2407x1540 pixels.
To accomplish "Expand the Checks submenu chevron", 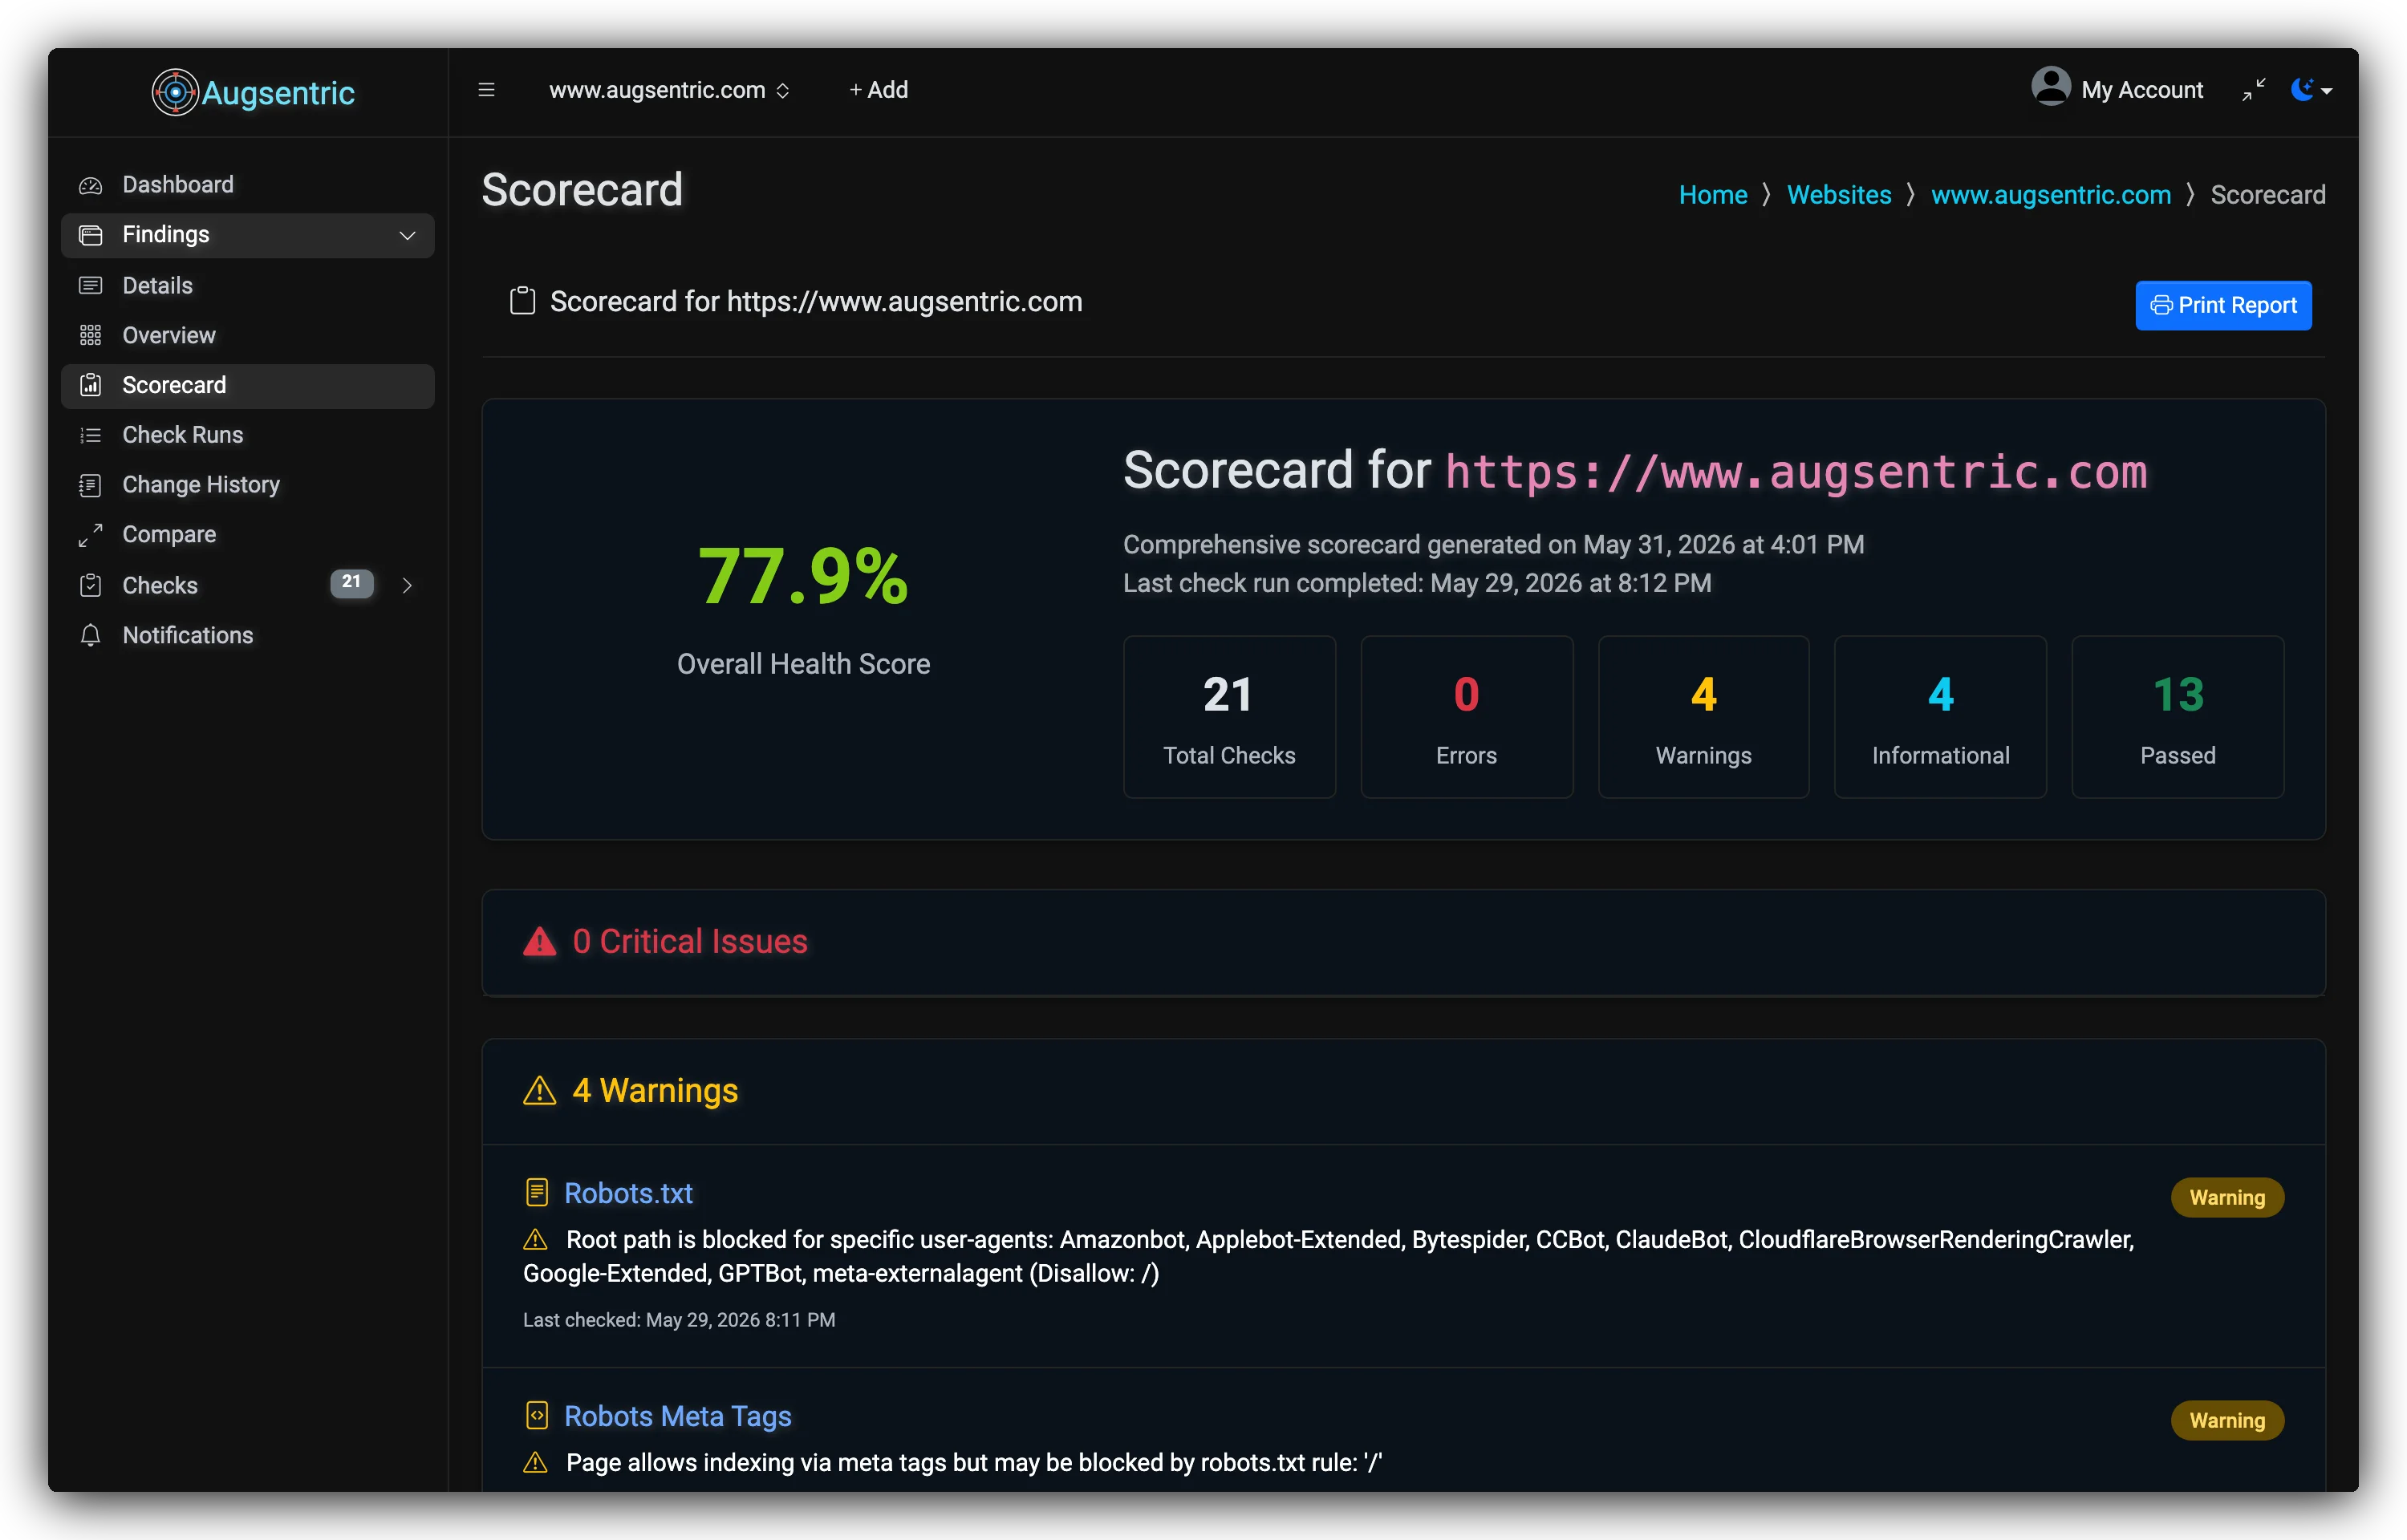I will click(407, 585).
